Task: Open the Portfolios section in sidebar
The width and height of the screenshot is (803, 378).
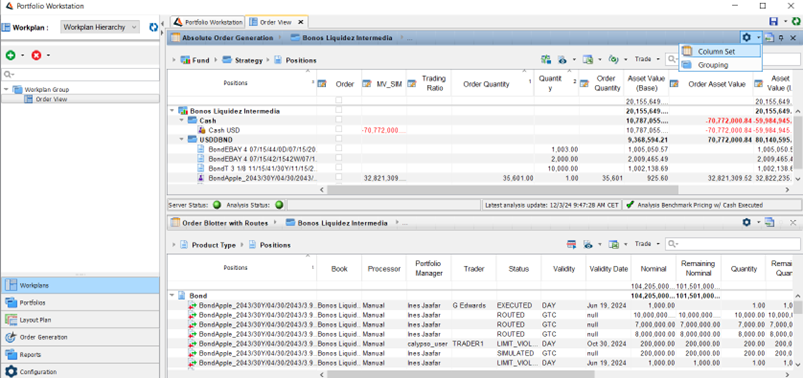Action: click(x=80, y=302)
